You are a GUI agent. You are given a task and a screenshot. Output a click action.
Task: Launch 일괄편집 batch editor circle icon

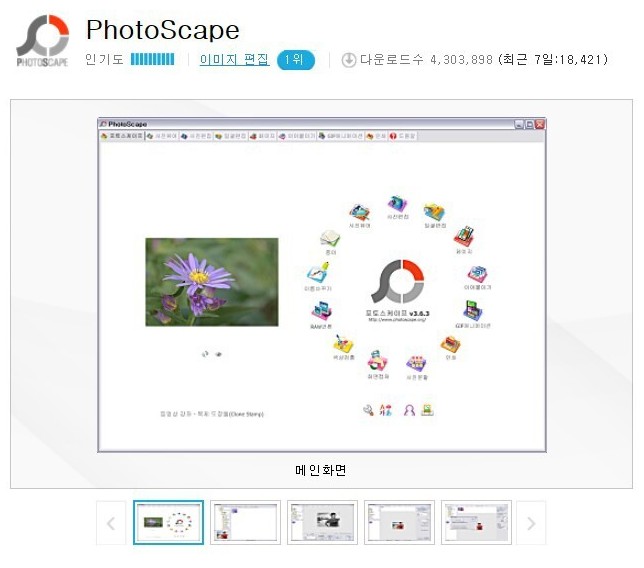click(434, 212)
